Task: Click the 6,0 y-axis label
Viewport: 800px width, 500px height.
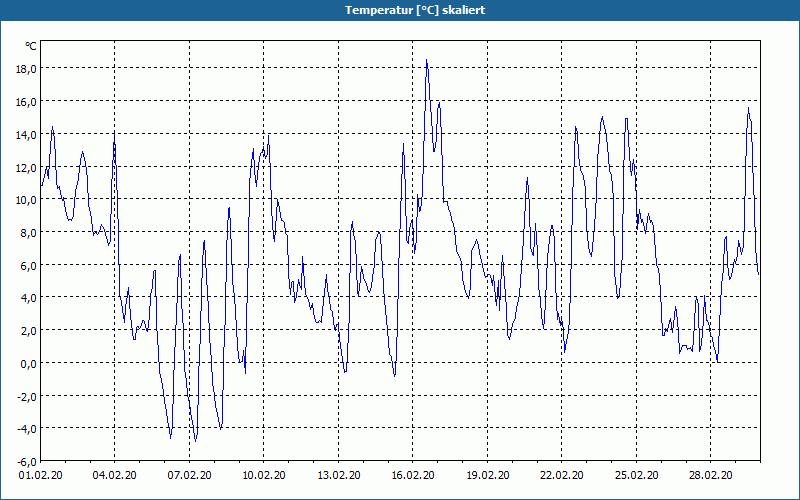Action: click(28, 265)
